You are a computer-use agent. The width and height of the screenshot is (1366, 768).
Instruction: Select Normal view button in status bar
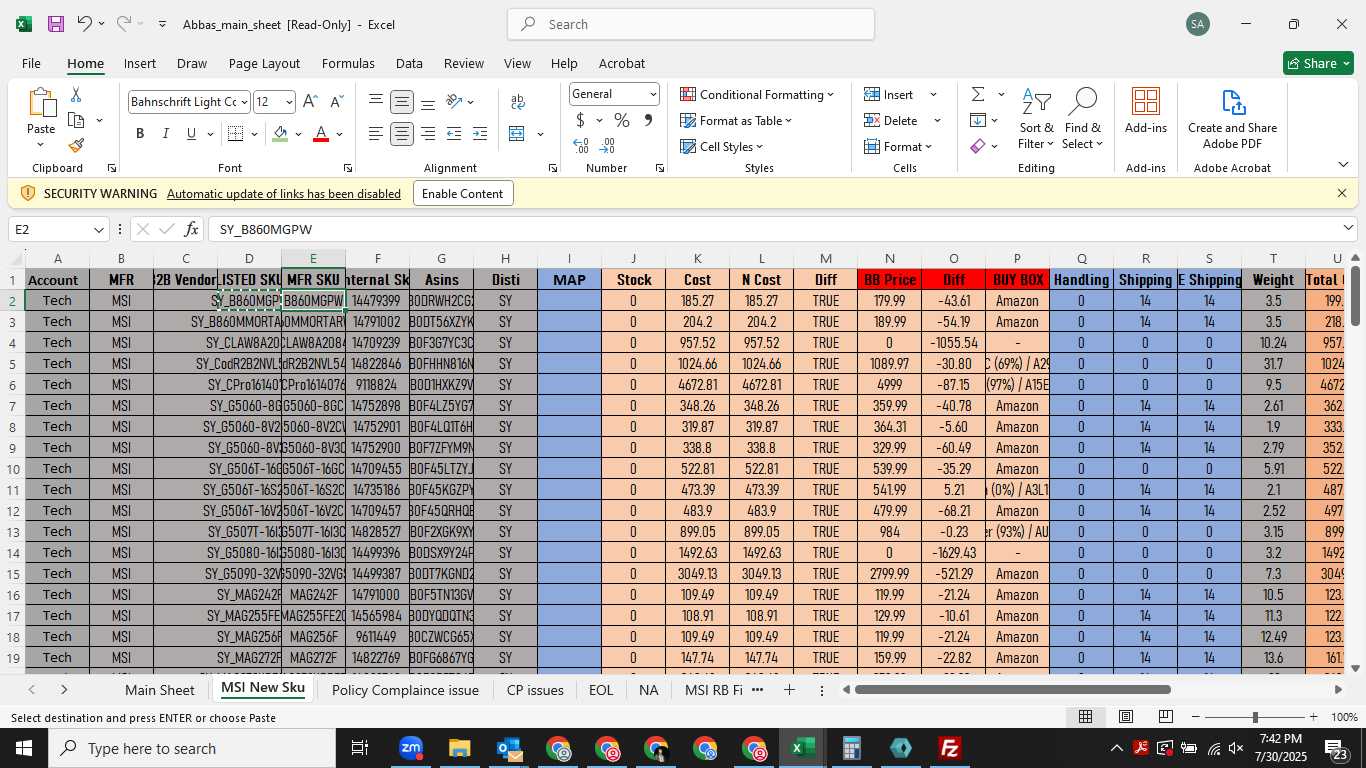1085,717
